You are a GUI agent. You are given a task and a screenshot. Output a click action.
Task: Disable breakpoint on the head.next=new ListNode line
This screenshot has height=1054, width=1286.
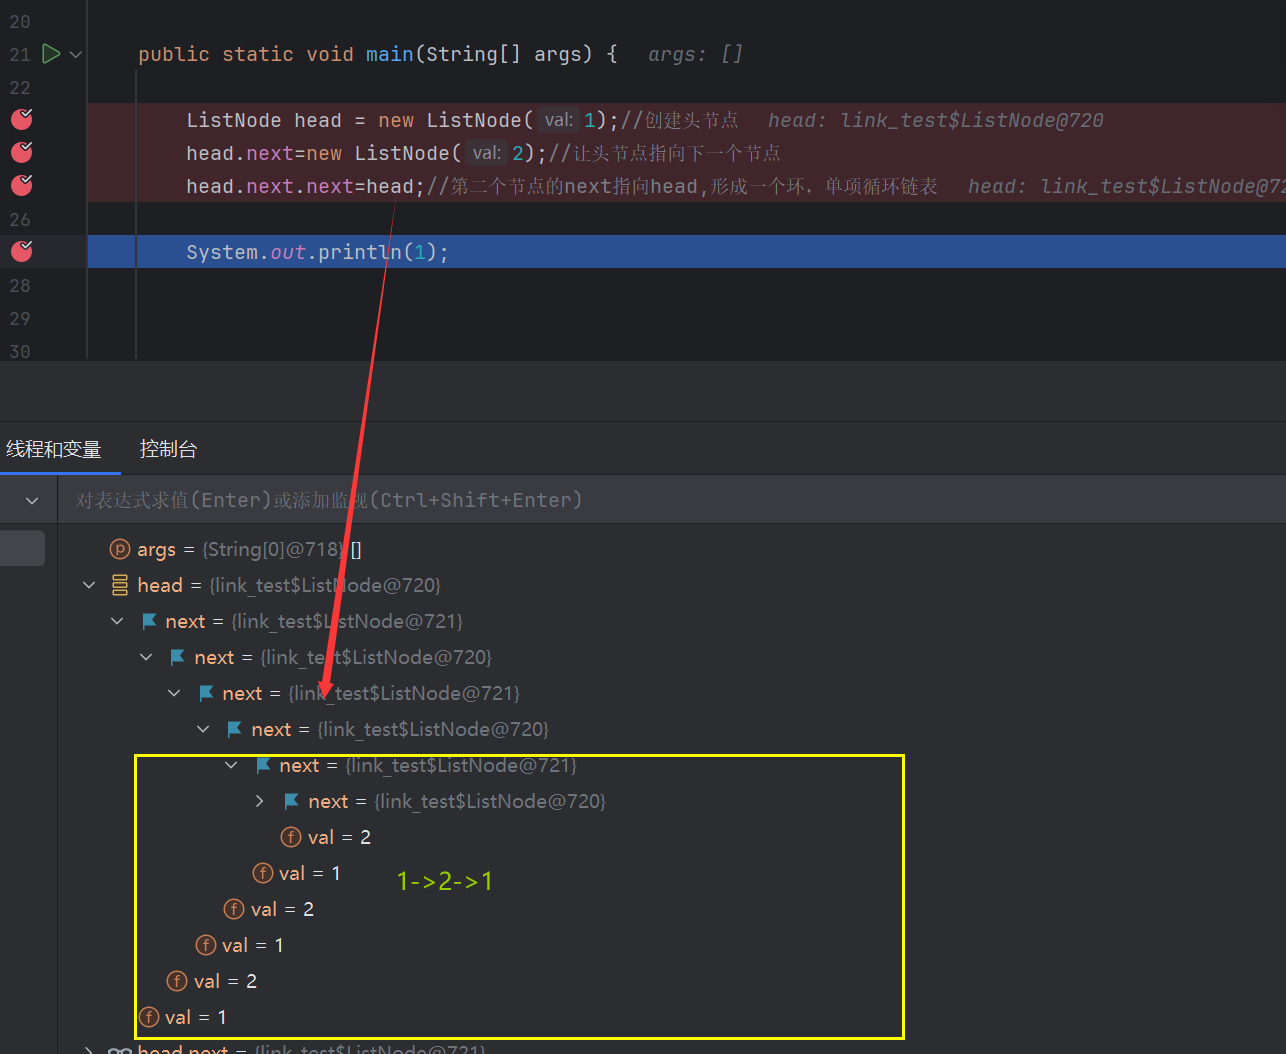(x=21, y=153)
